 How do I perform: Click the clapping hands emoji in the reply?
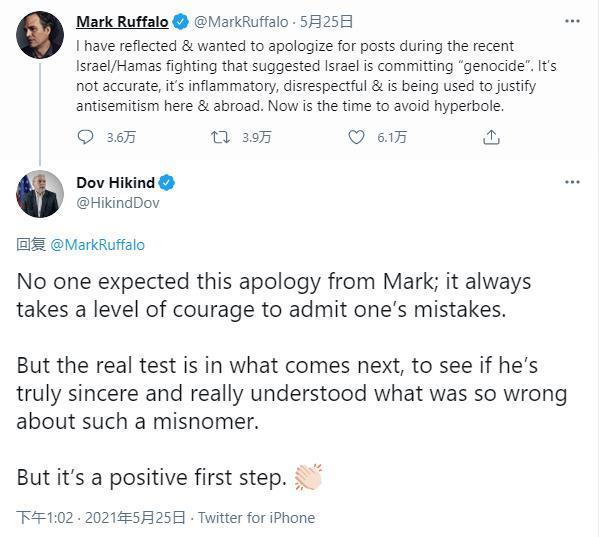pos(308,477)
